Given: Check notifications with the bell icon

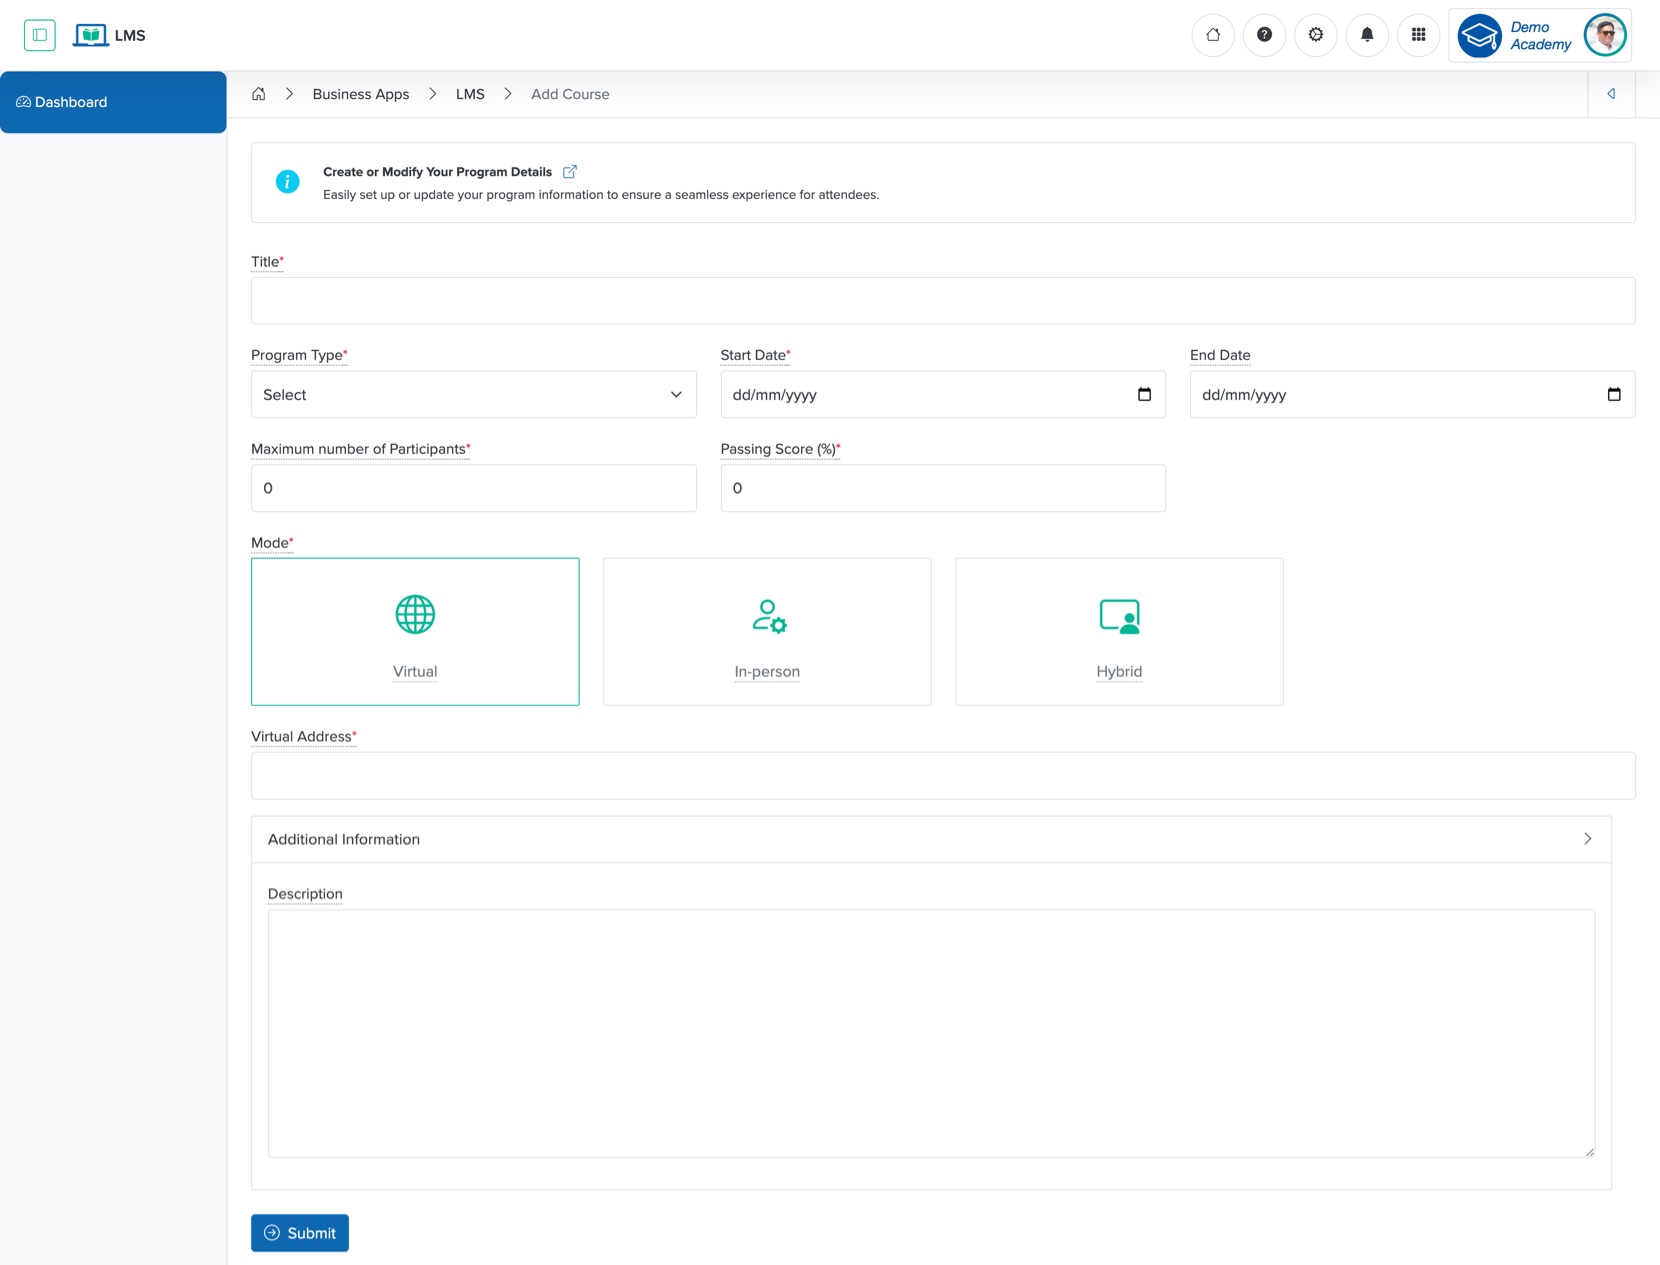Looking at the screenshot, I should (1367, 35).
